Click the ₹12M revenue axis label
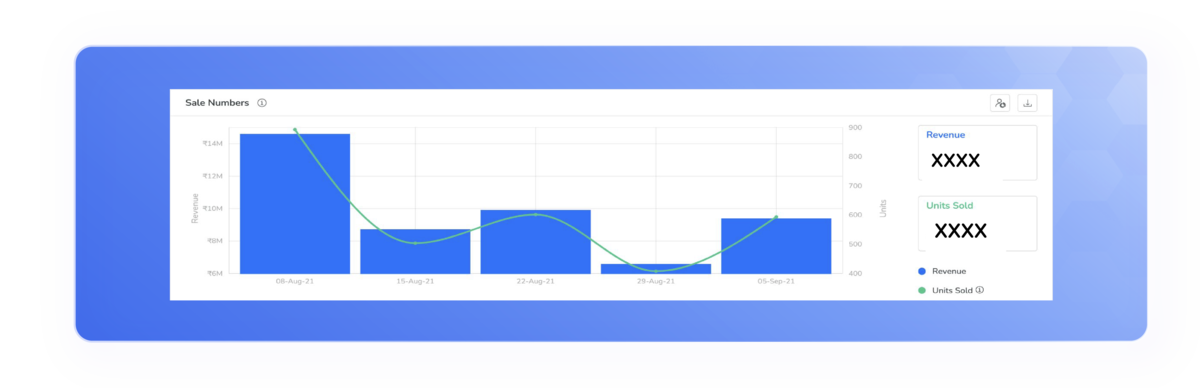This screenshot has height=388, width=1200. pyautogui.click(x=212, y=176)
